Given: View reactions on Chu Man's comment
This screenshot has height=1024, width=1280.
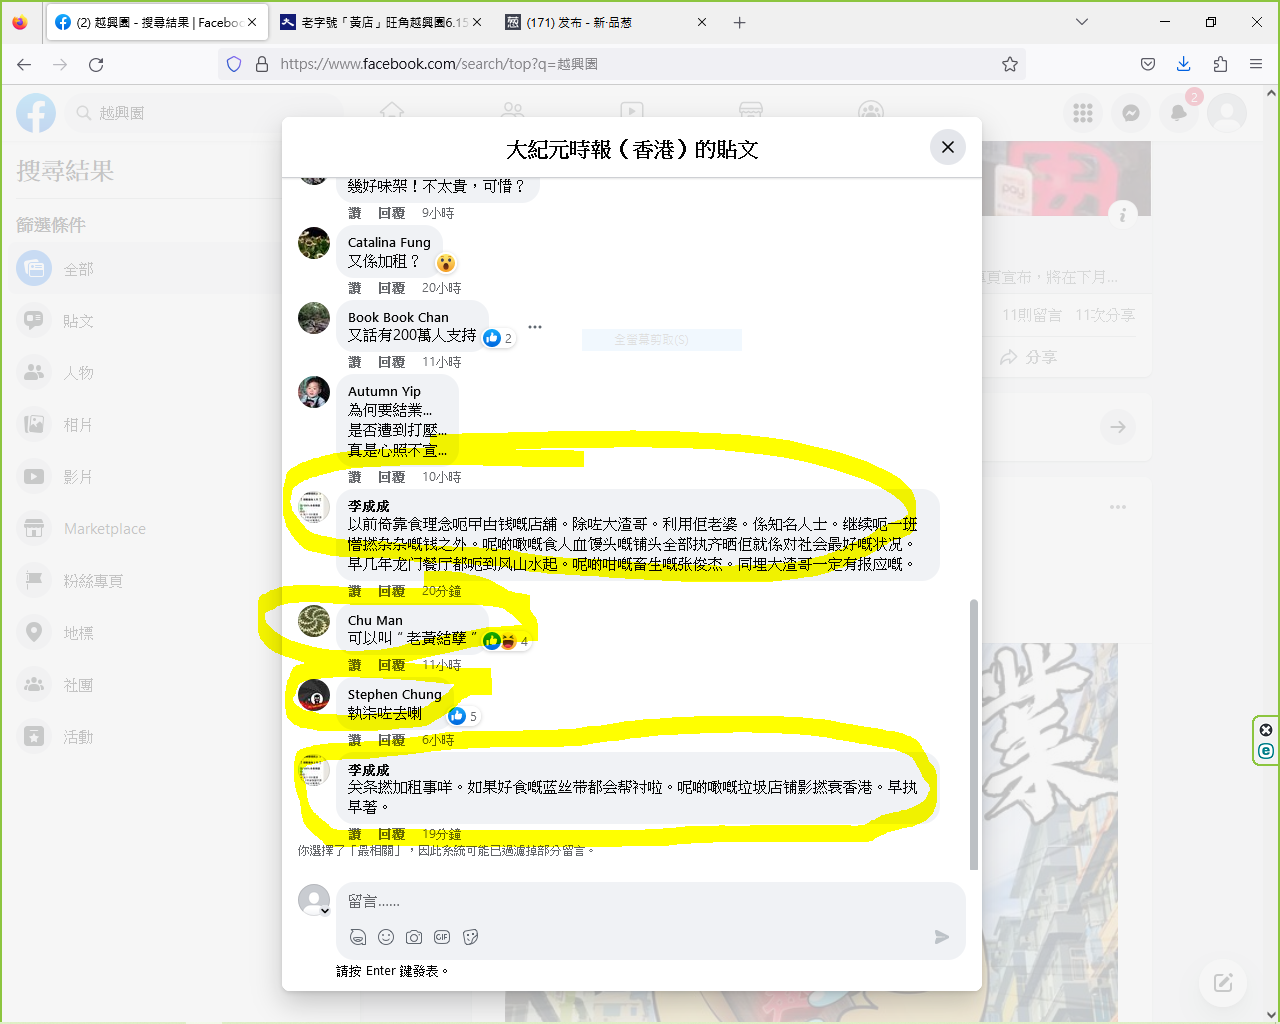Looking at the screenshot, I should click(x=505, y=641).
